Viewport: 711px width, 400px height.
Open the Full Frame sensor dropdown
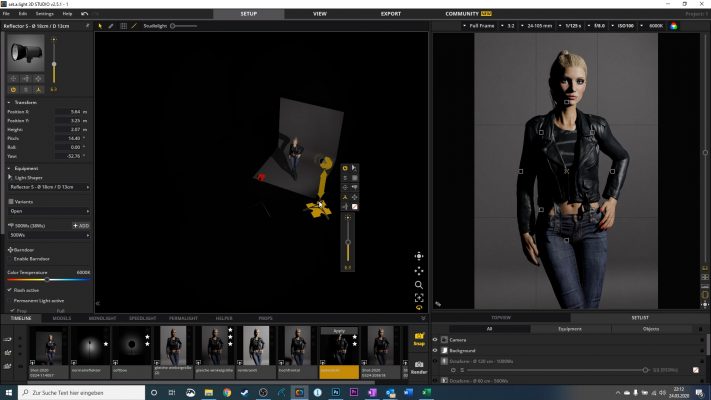pyautogui.click(x=484, y=25)
